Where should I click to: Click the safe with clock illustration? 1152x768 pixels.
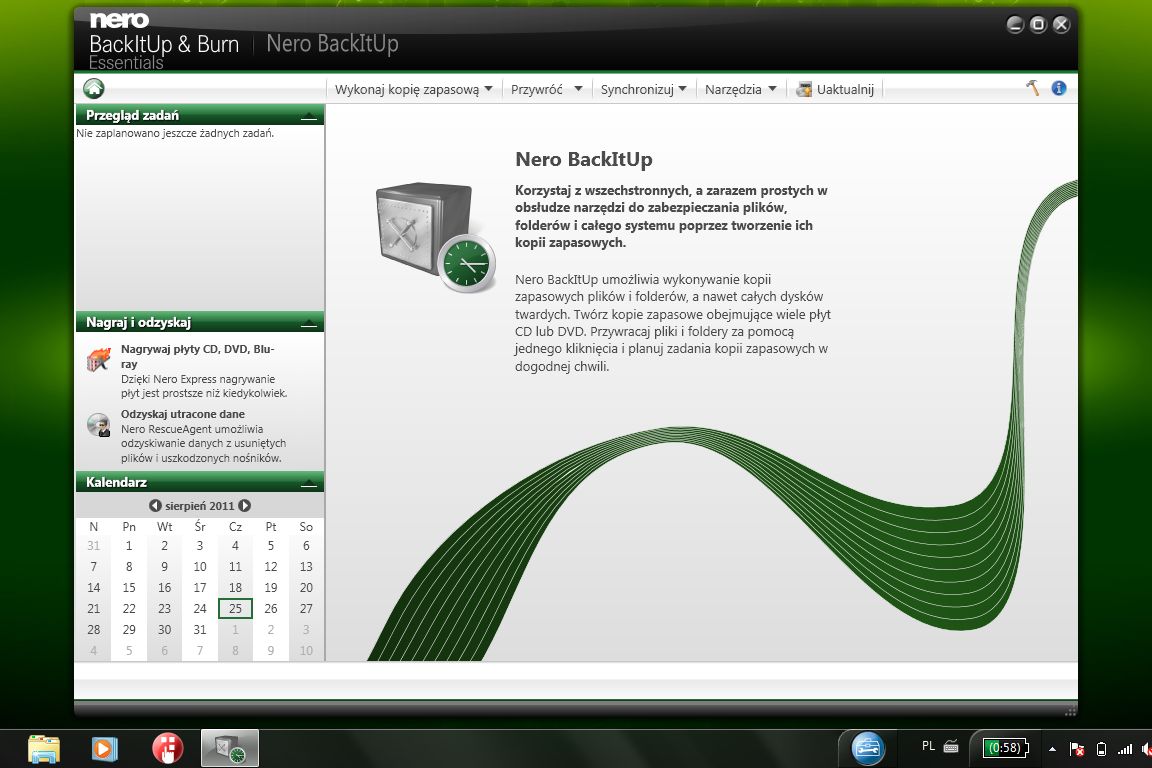coord(435,237)
